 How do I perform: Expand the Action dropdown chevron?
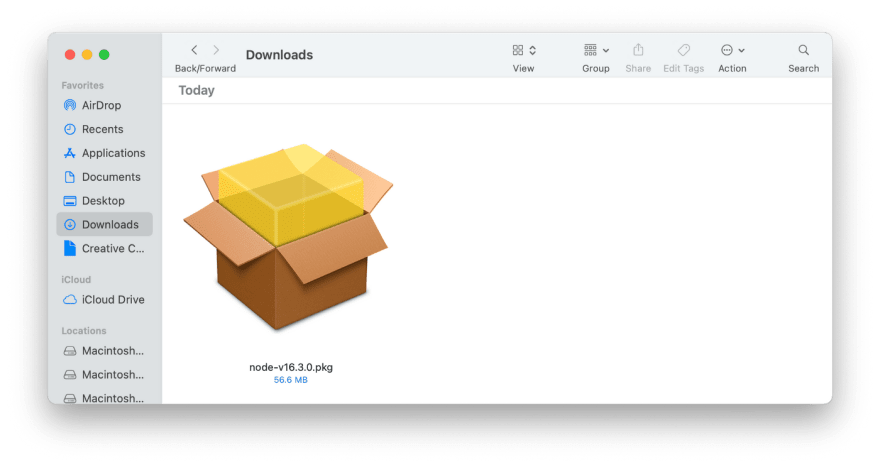pos(741,51)
